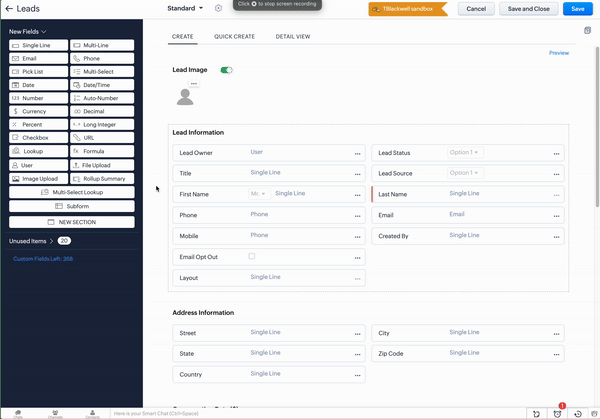Screen dimensions: 600x419
Task: Open Chats in the bottom bar
Action: point(19,413)
